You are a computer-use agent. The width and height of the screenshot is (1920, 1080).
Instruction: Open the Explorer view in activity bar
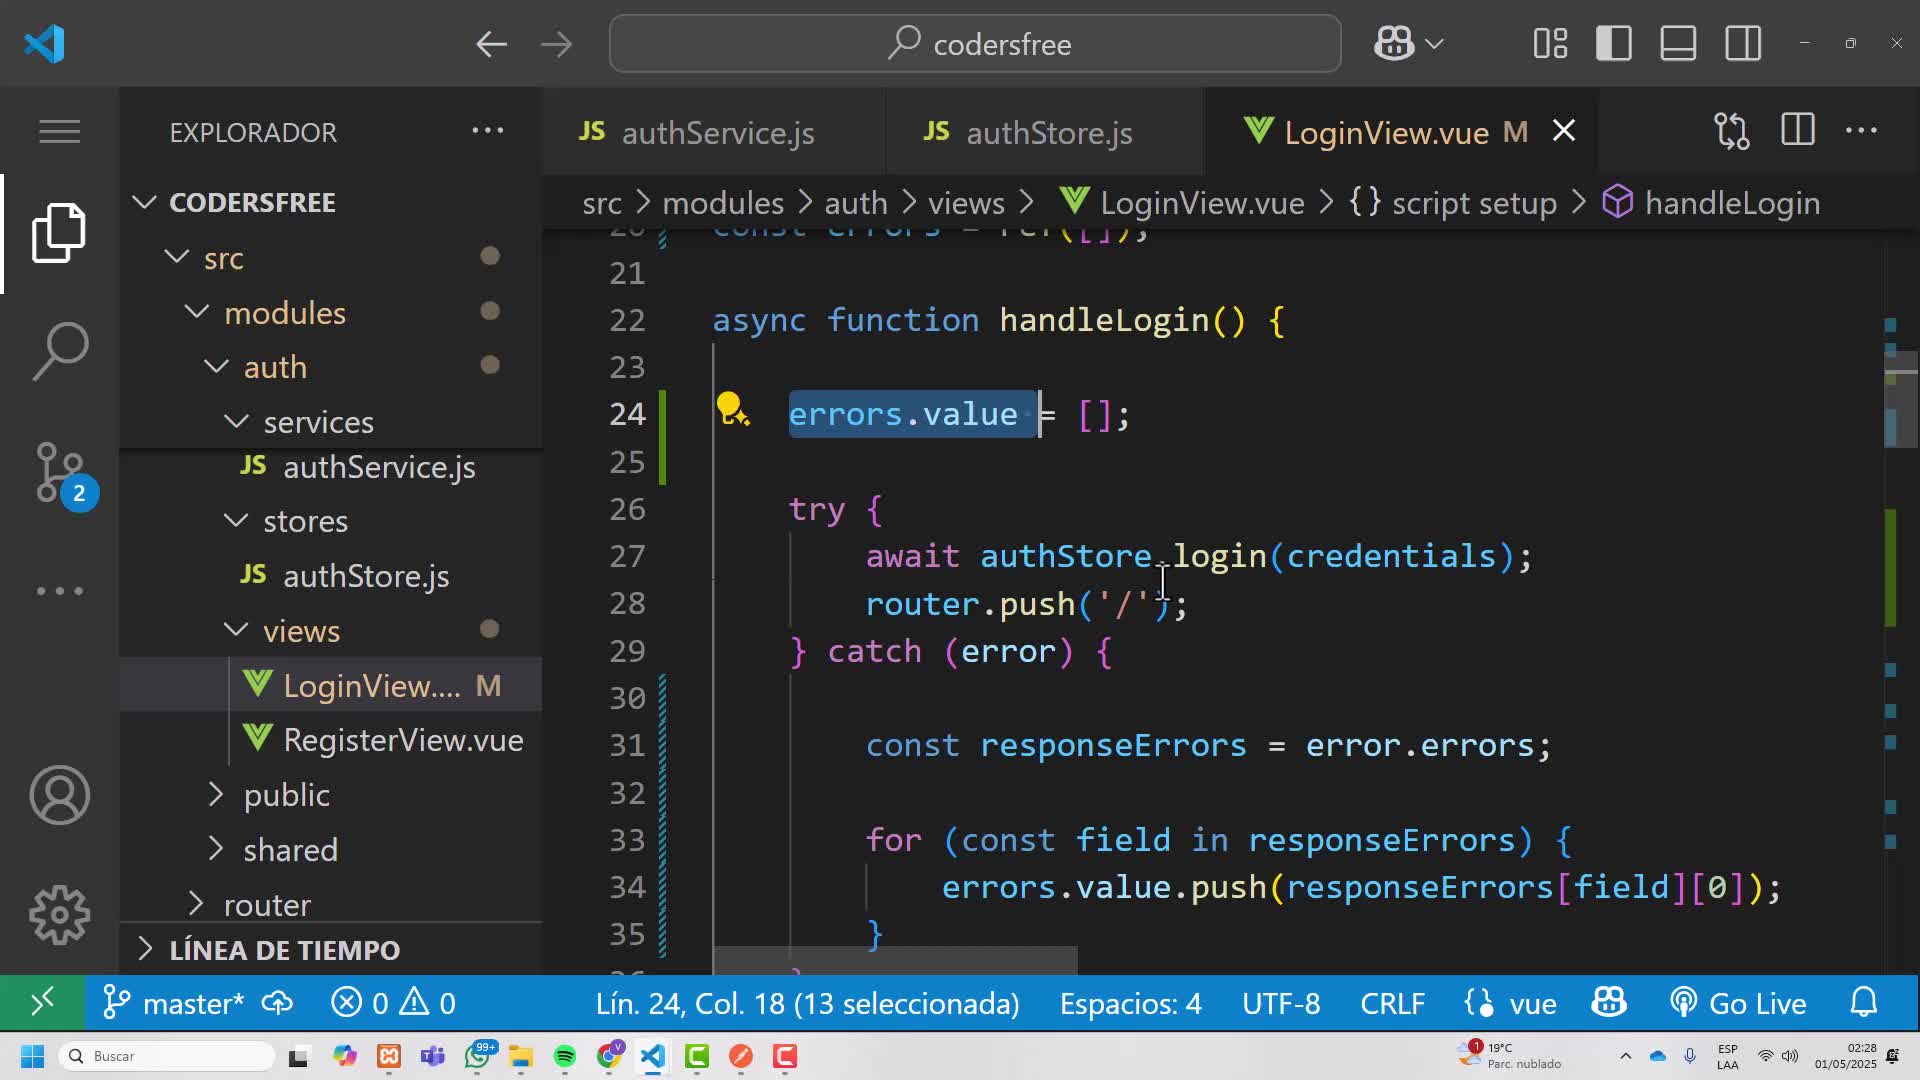[59, 233]
